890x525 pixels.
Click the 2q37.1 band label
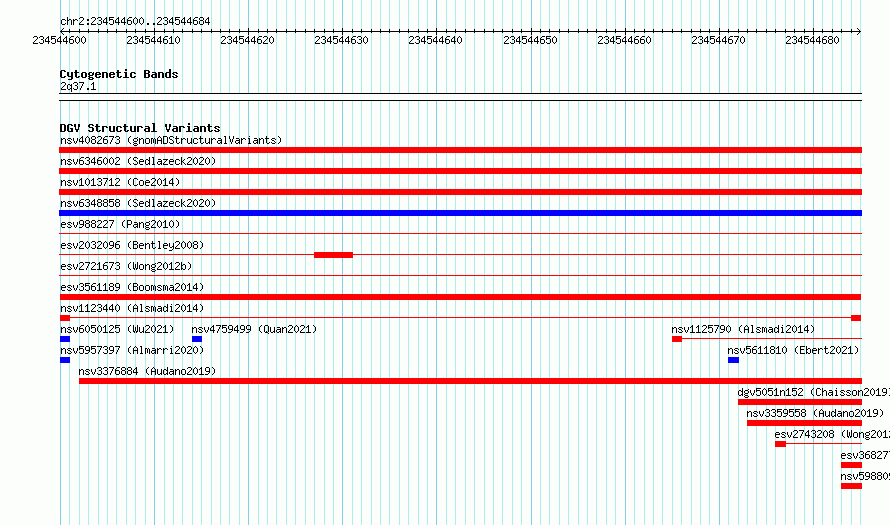pyautogui.click(x=78, y=86)
